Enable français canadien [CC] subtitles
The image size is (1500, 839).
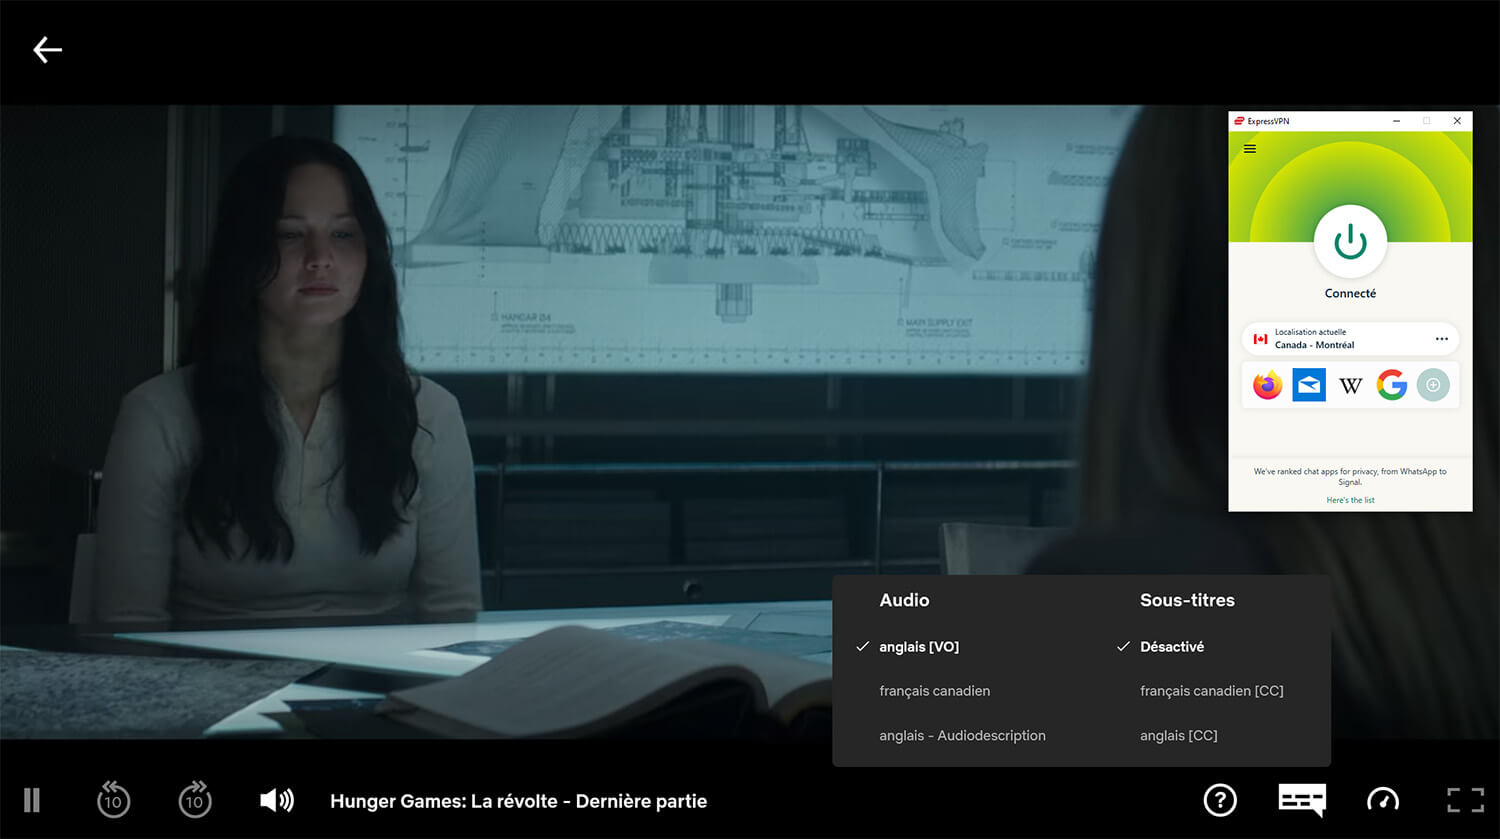1211,691
